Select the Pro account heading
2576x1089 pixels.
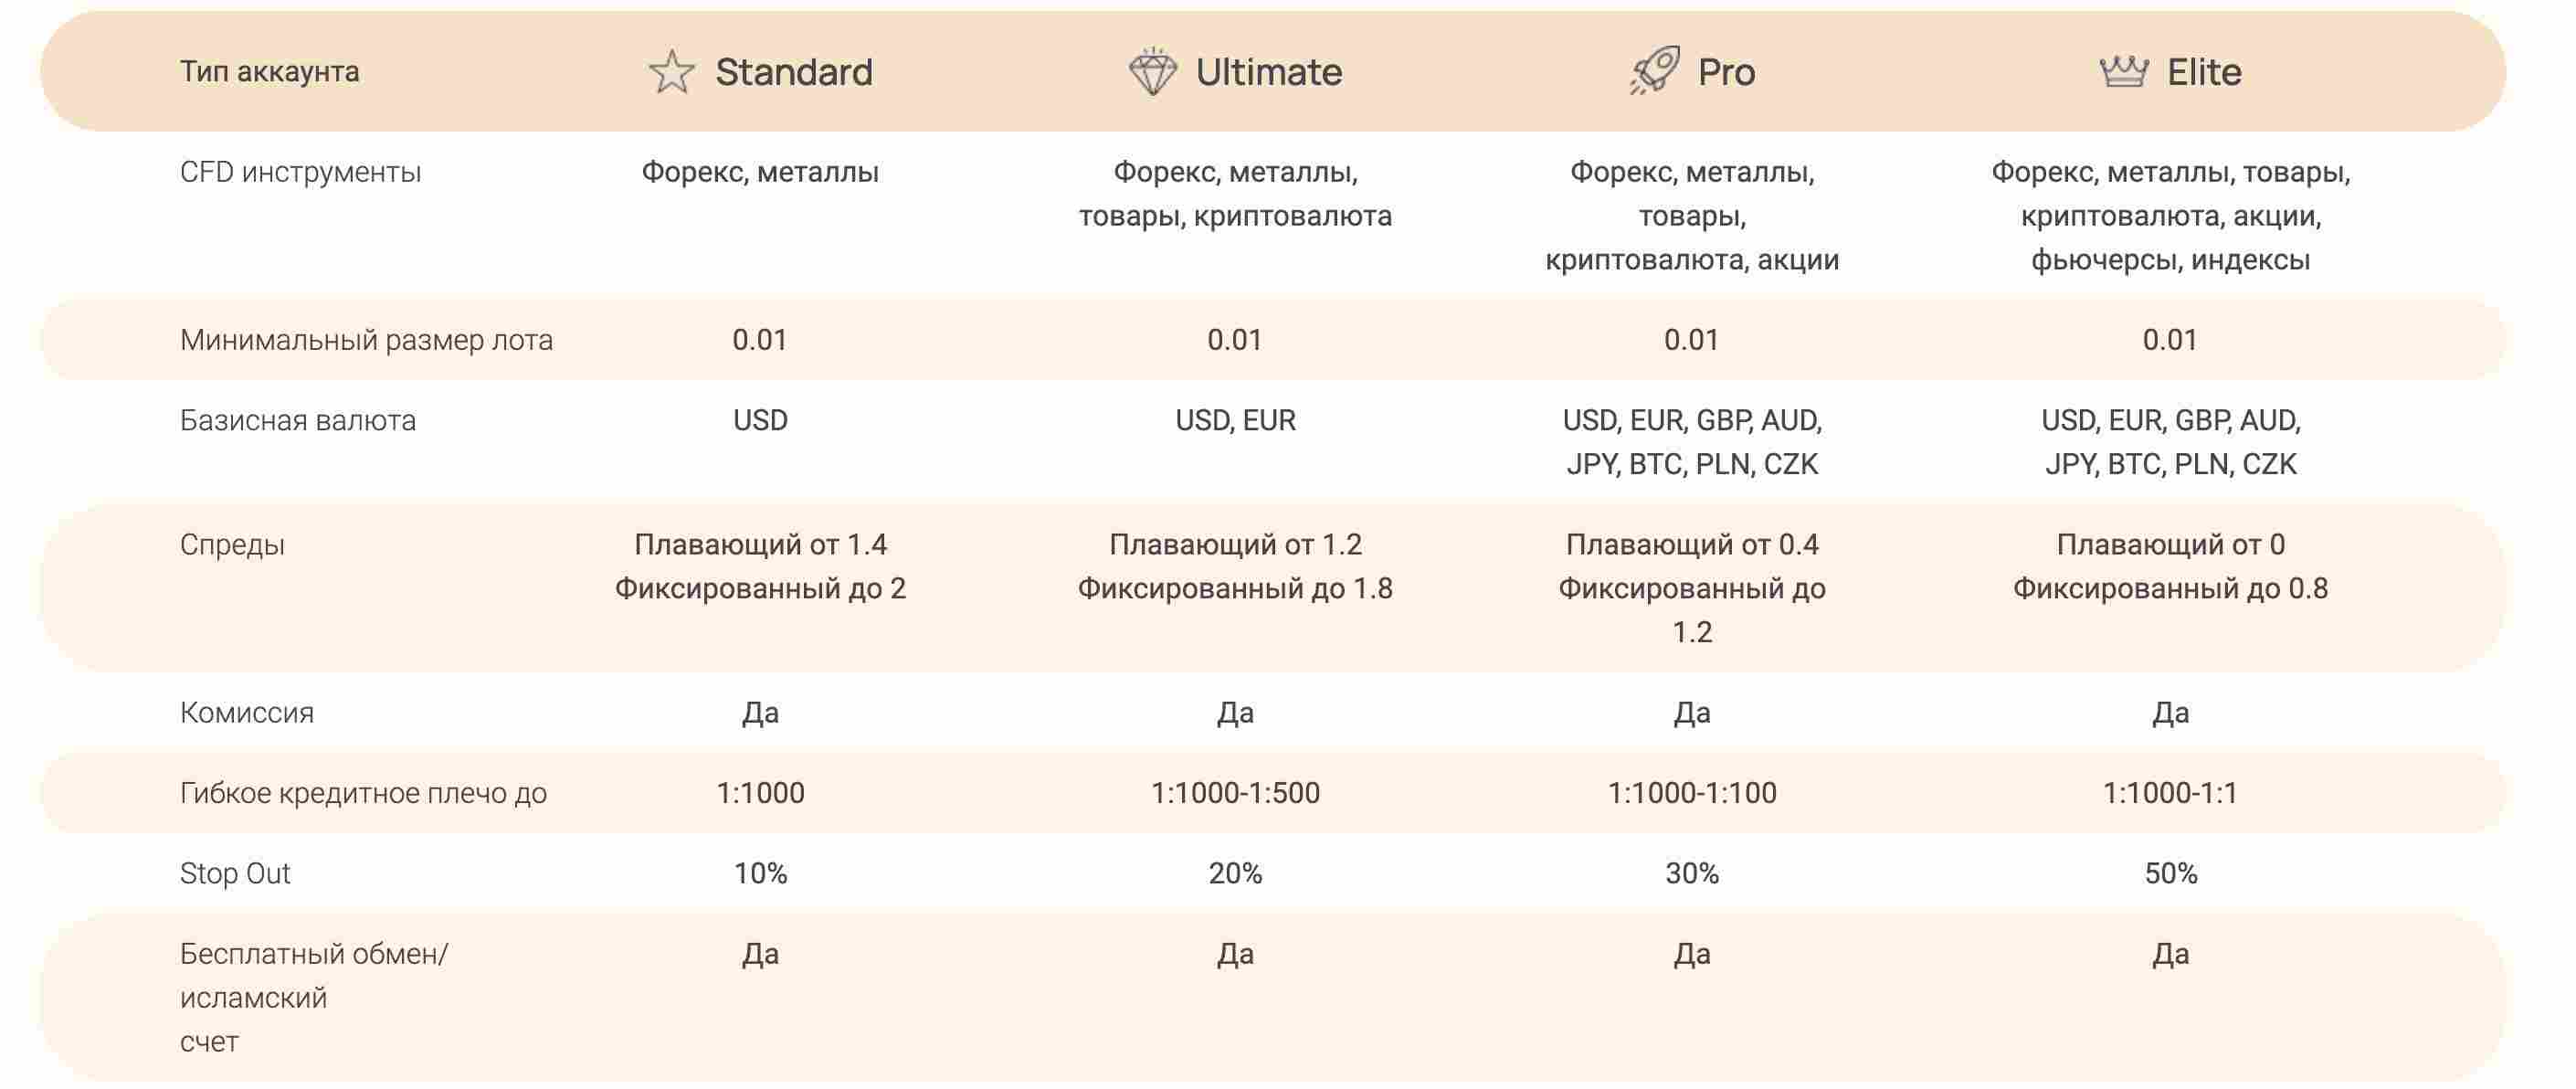[x=1726, y=72]
